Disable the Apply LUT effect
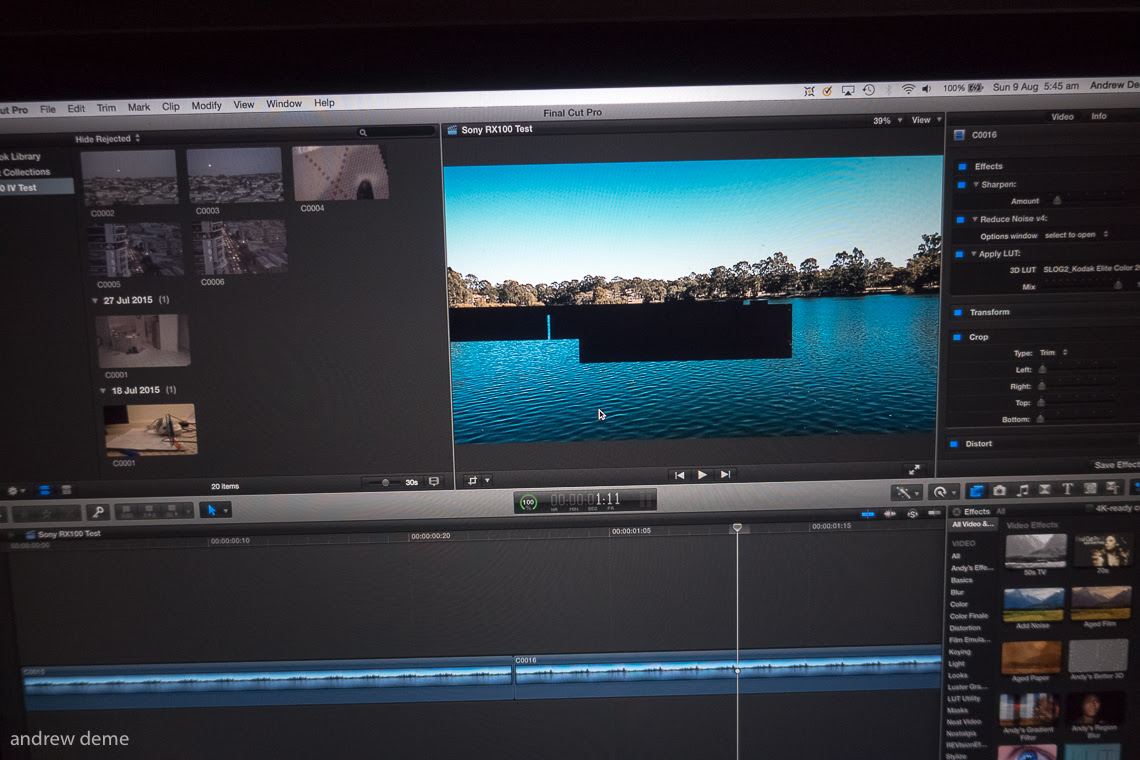This screenshot has width=1140, height=760. tap(959, 254)
